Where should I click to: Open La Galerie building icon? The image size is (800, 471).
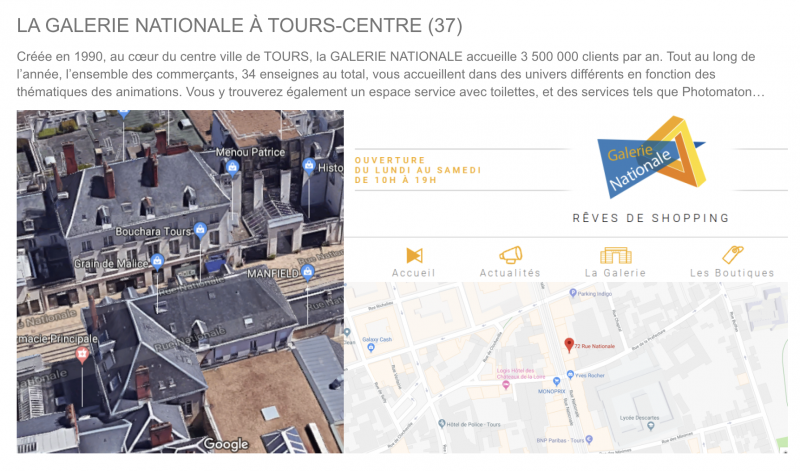coord(615,255)
